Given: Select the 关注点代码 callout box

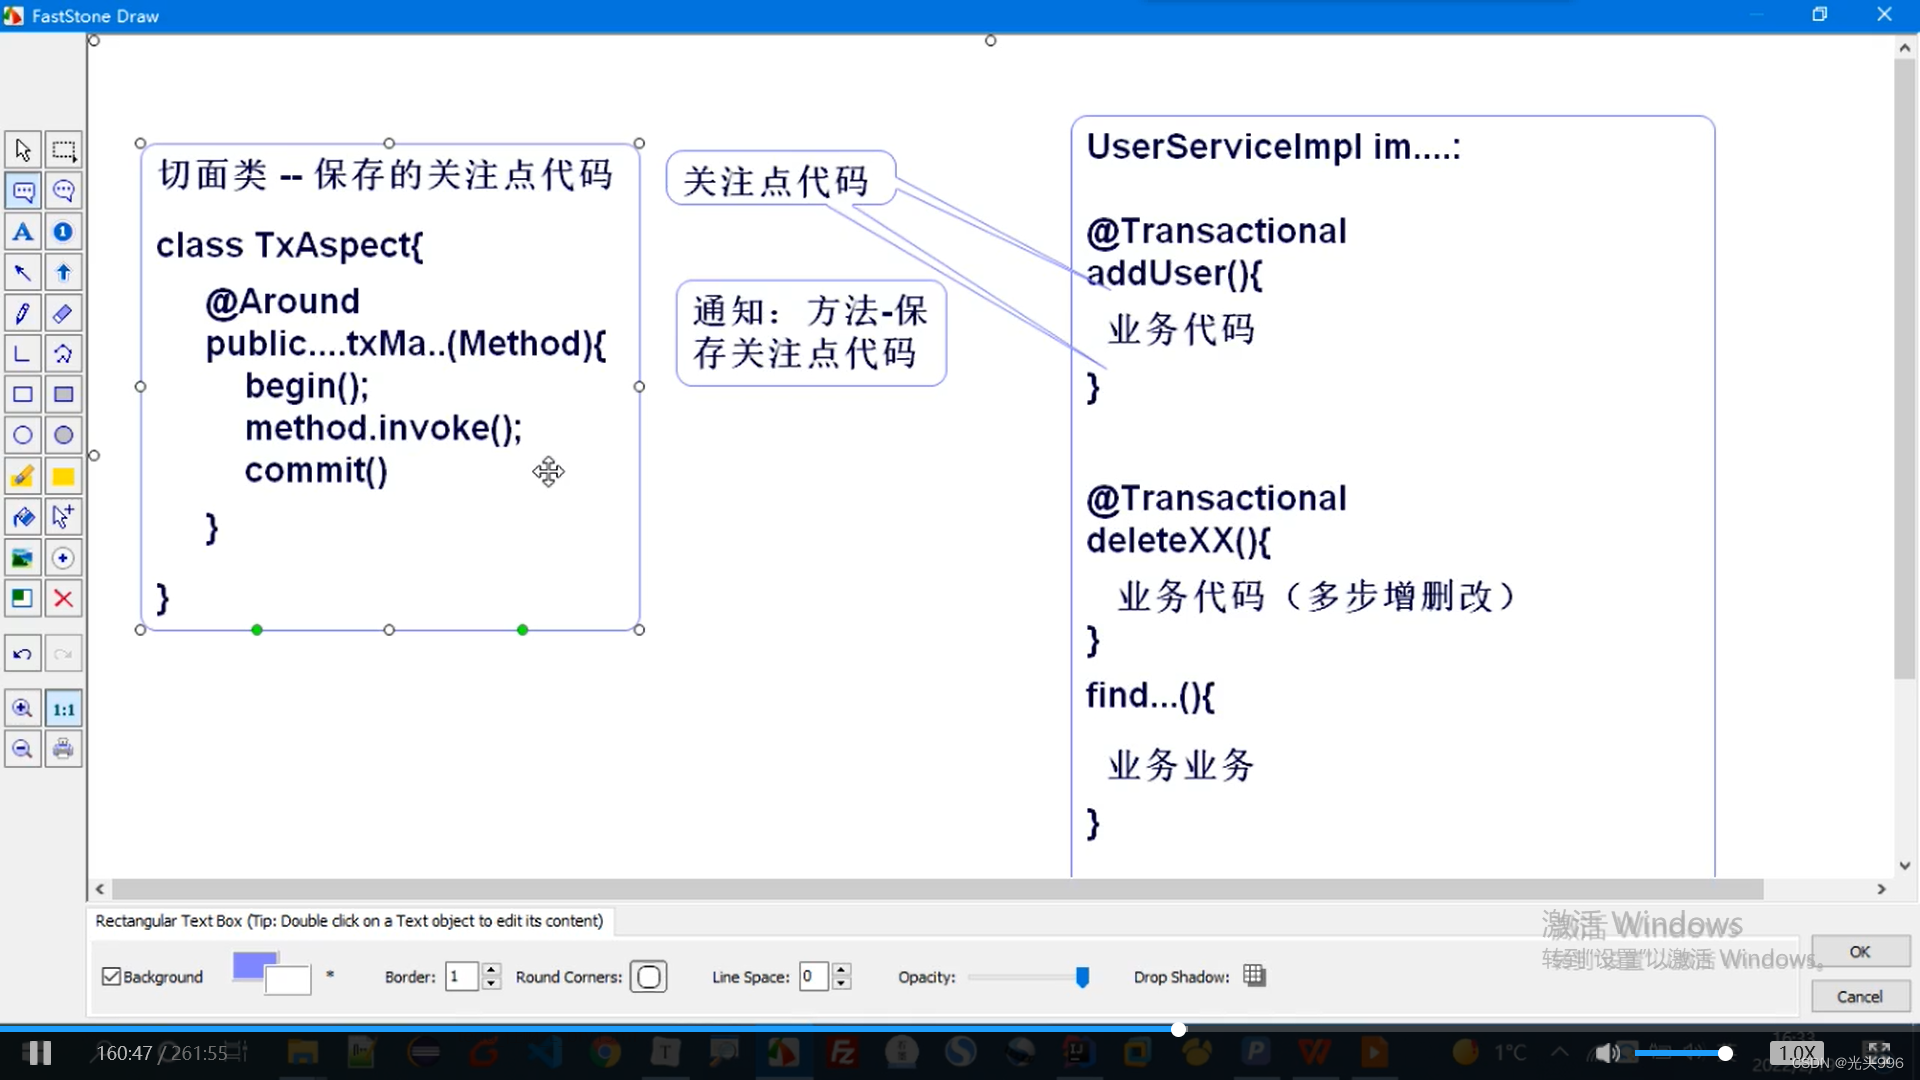Looking at the screenshot, I should 780,179.
